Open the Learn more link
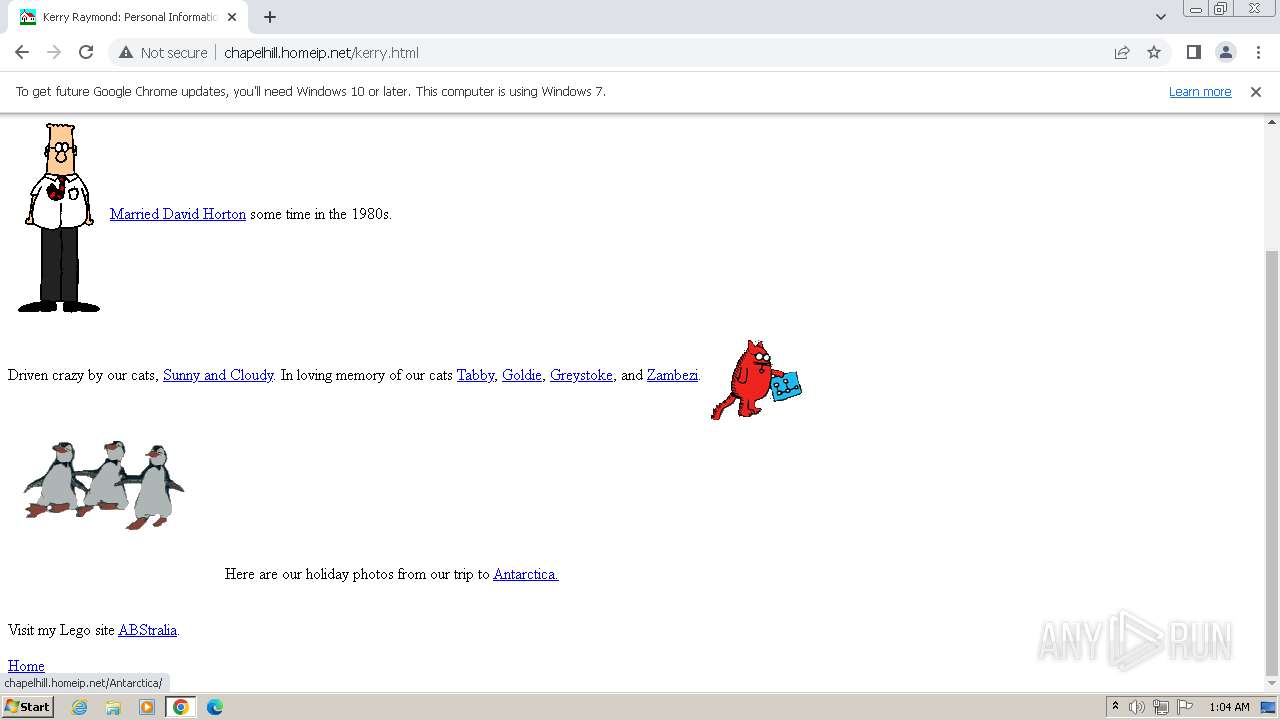The height and width of the screenshot is (720, 1280). tap(1200, 91)
